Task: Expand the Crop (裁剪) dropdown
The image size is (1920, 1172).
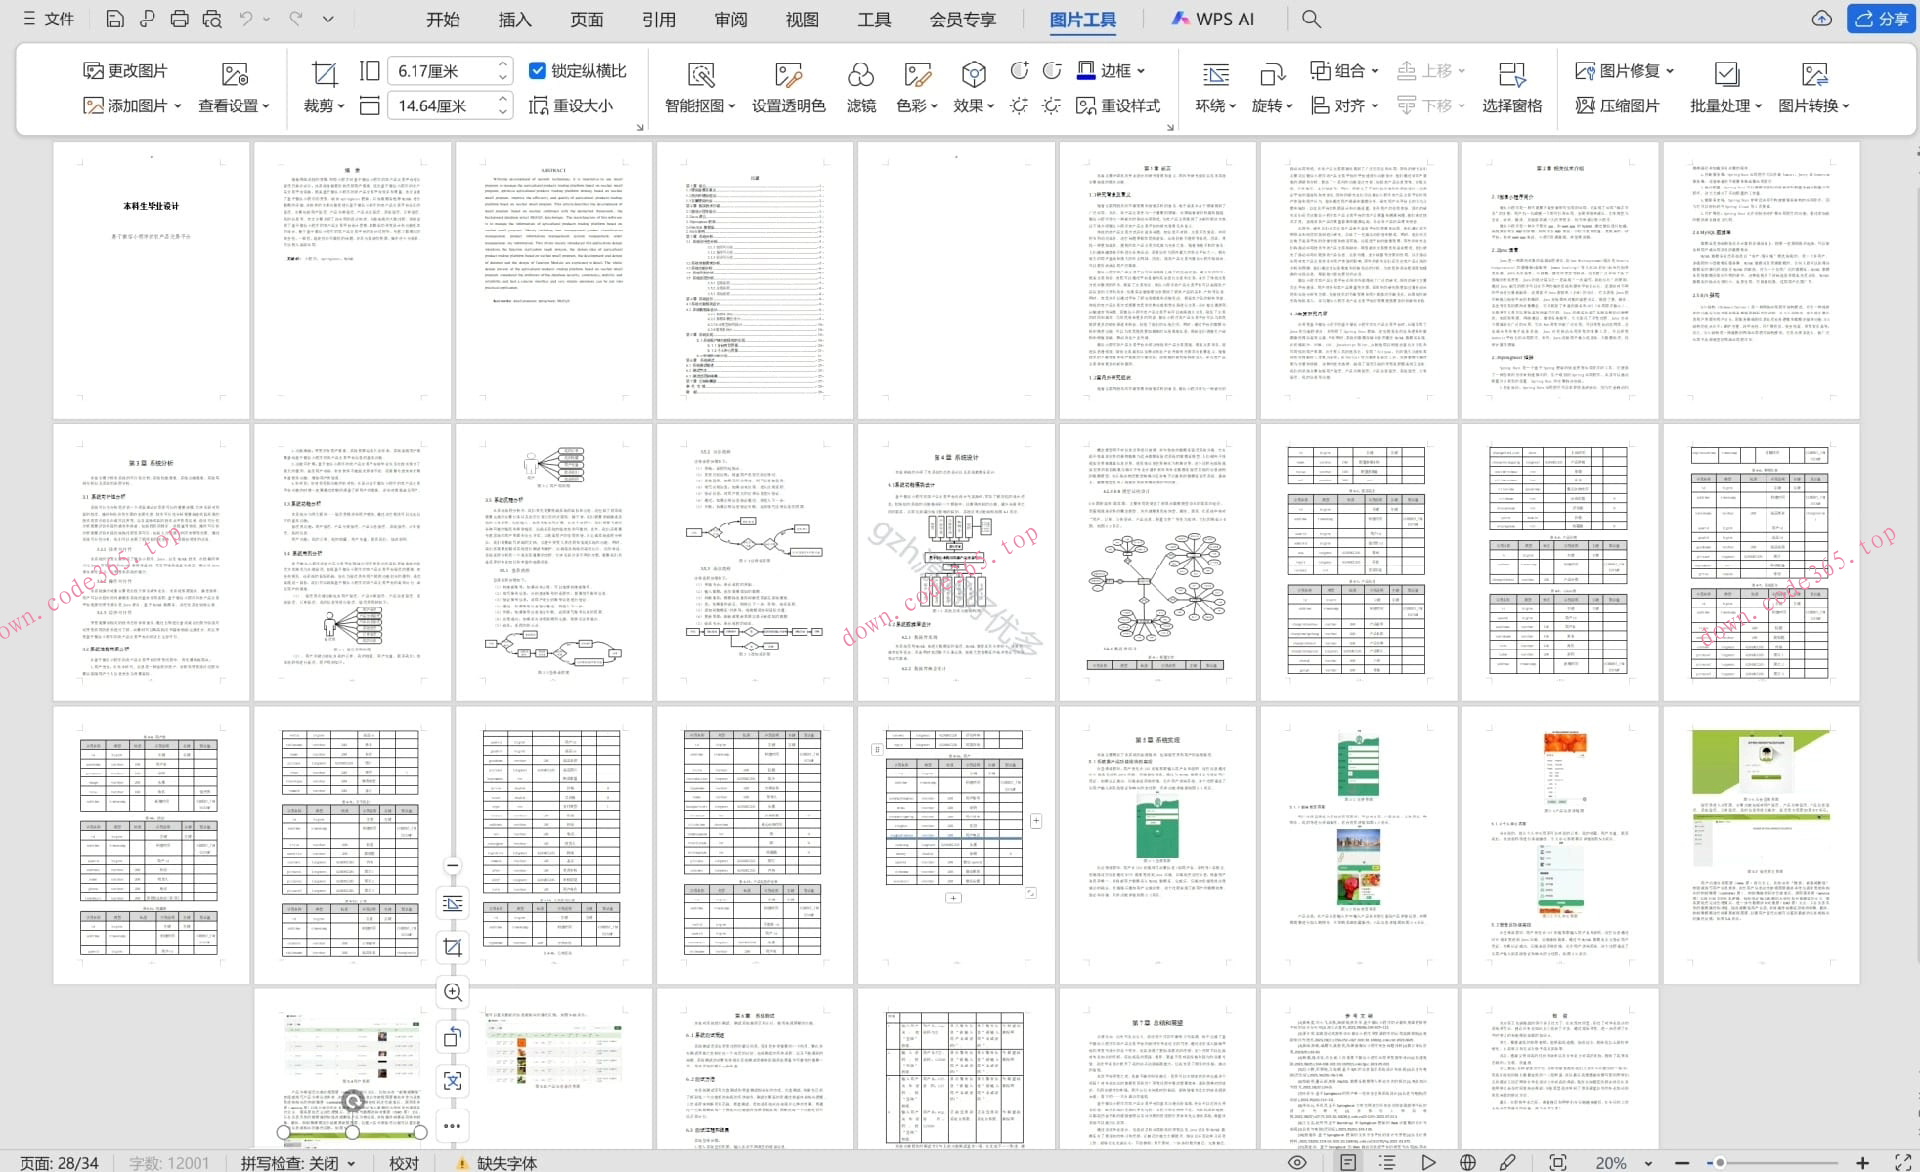Action: click(x=341, y=106)
